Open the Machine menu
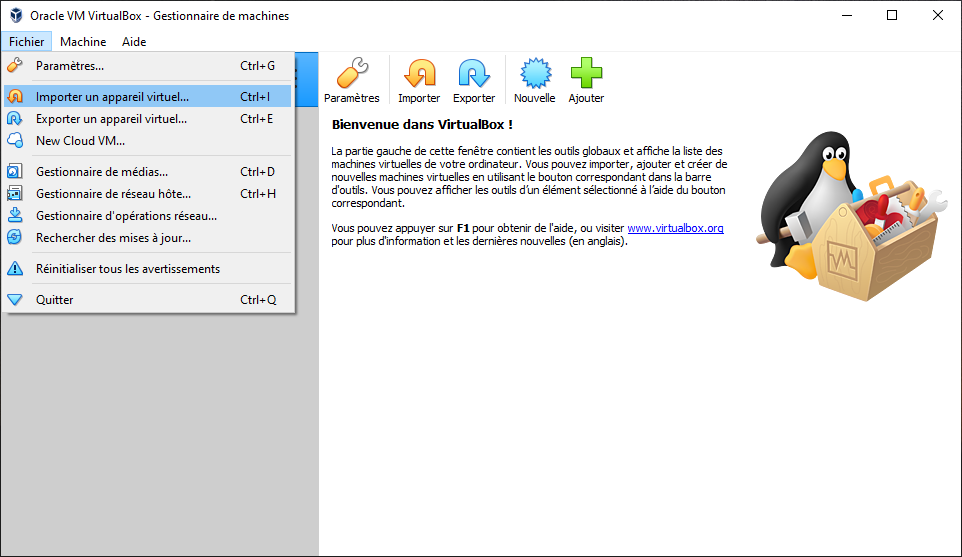This screenshot has width=962, height=557. click(83, 42)
